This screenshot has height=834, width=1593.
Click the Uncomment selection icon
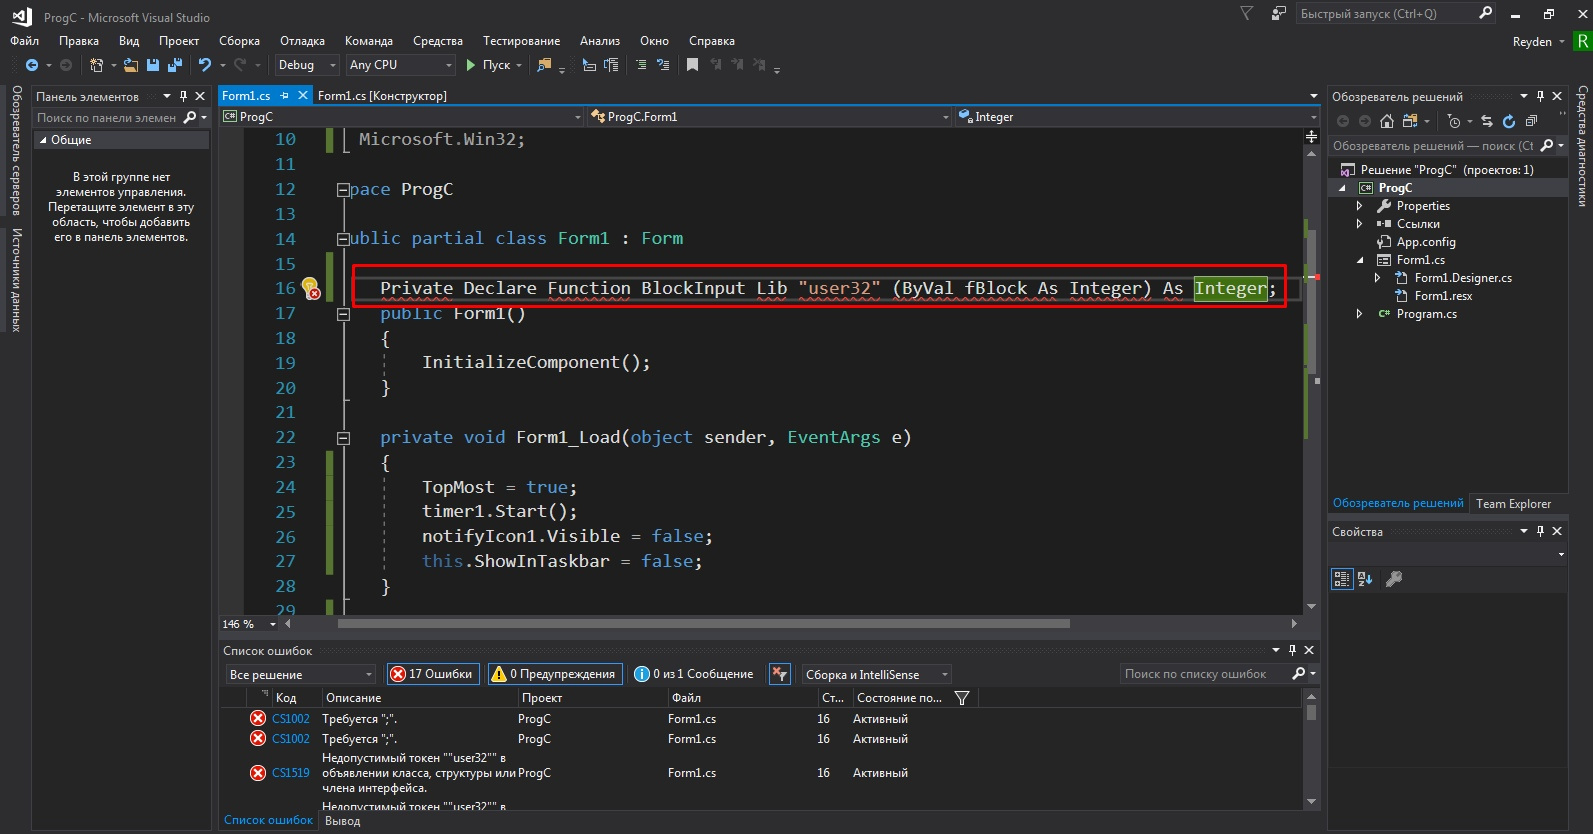663,65
